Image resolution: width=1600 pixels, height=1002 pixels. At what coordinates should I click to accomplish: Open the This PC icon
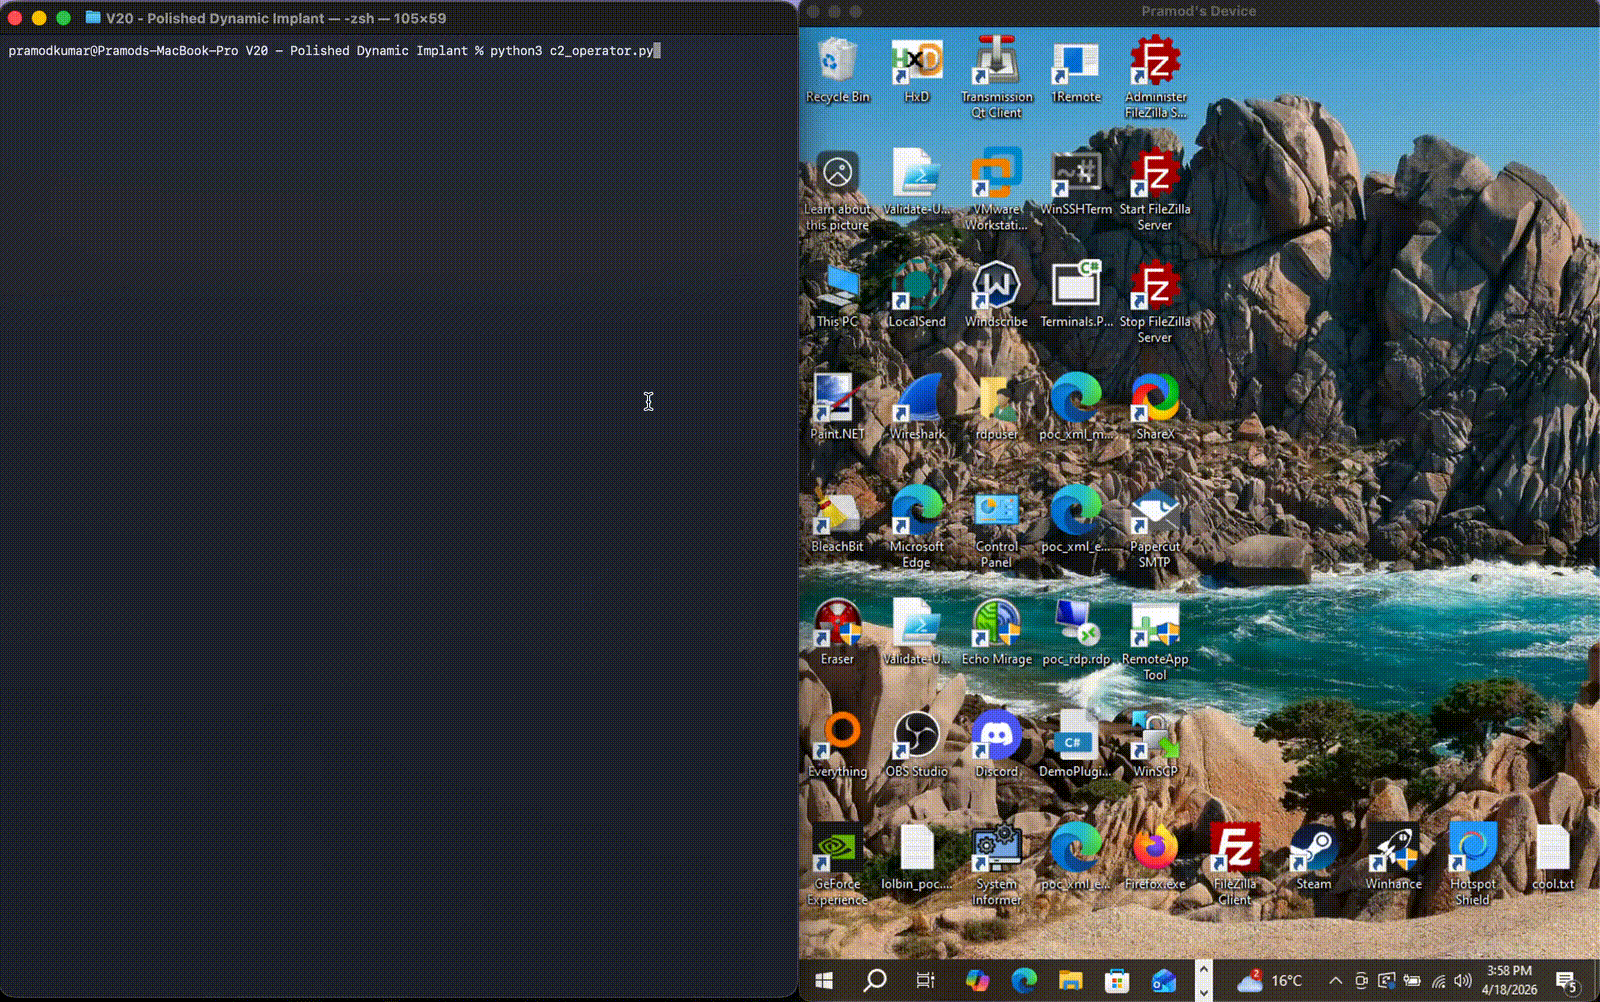[837, 295]
